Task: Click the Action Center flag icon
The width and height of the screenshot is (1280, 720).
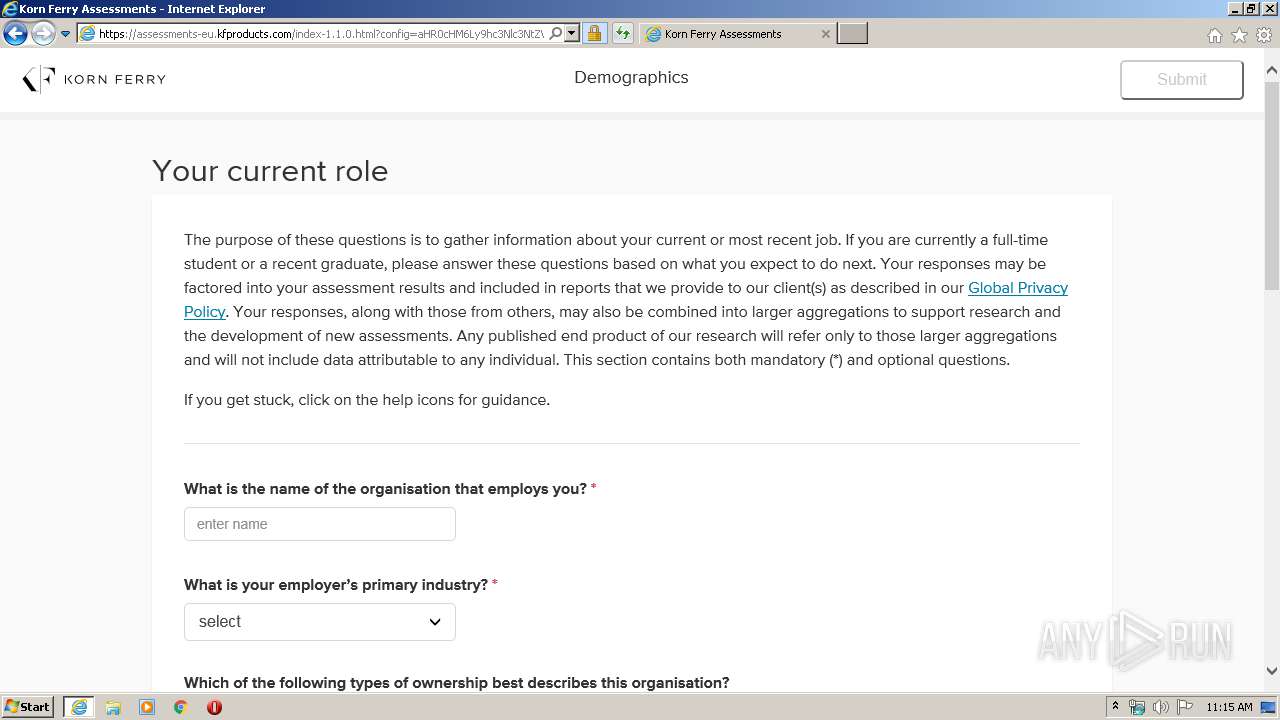Action: click(x=1185, y=707)
